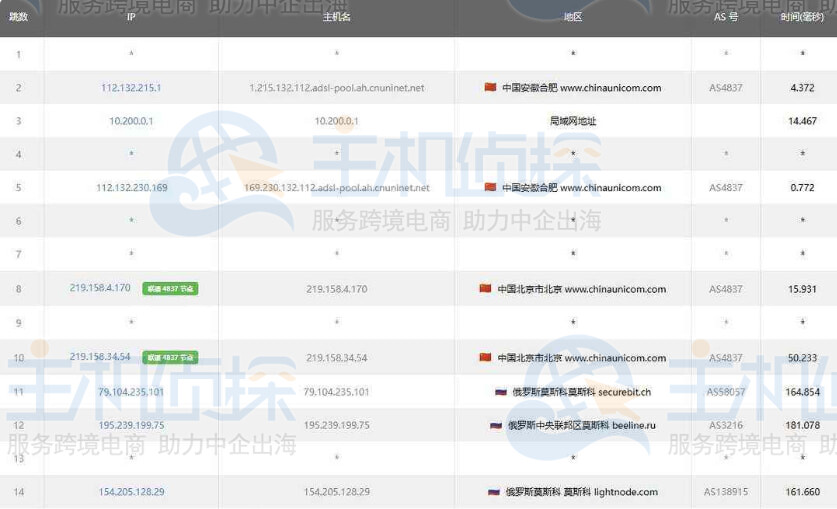Click the Russia flag beside securebit.ch
The width and height of the screenshot is (837, 509).
[500, 392]
